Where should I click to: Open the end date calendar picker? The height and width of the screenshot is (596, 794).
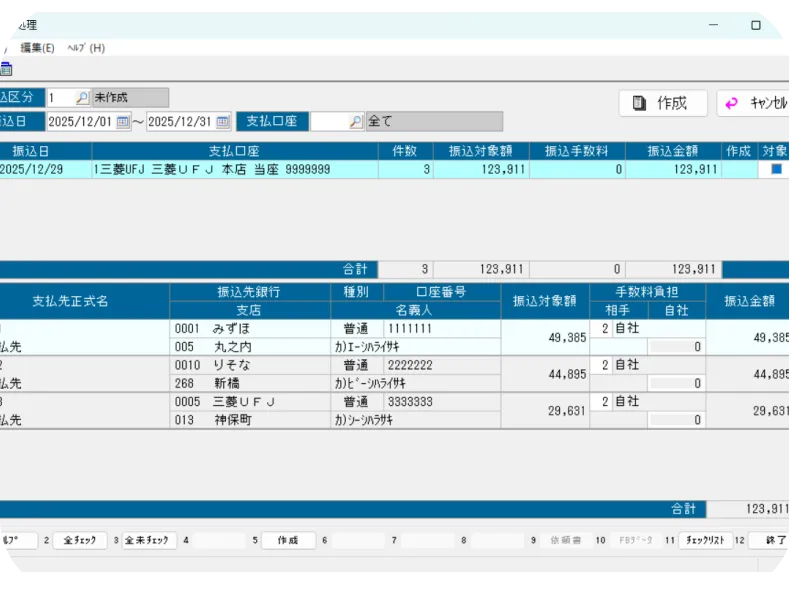pyautogui.click(x=223, y=122)
